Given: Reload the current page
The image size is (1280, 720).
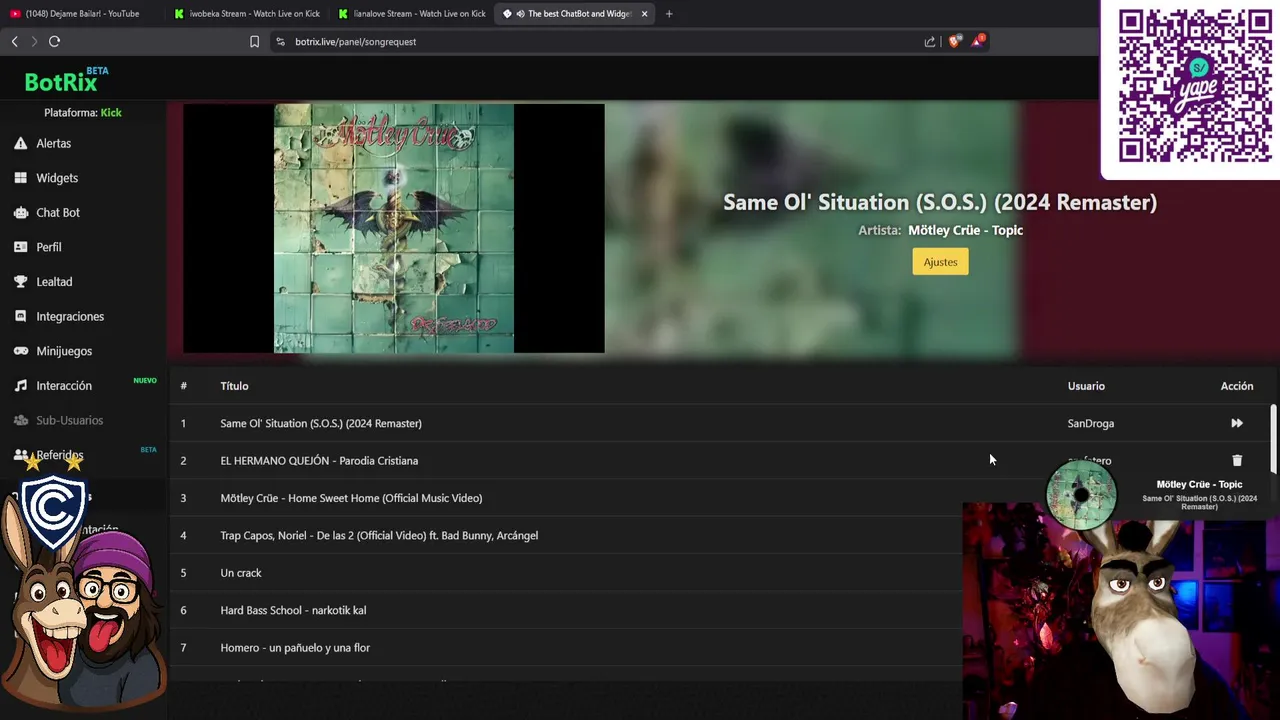Looking at the screenshot, I should [x=54, y=41].
